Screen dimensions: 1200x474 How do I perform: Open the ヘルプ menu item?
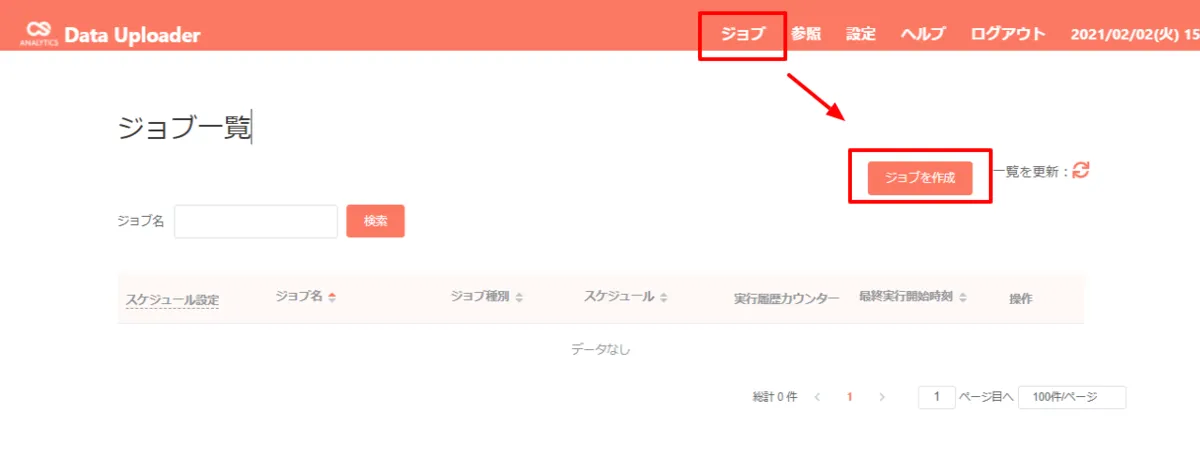[x=923, y=34]
